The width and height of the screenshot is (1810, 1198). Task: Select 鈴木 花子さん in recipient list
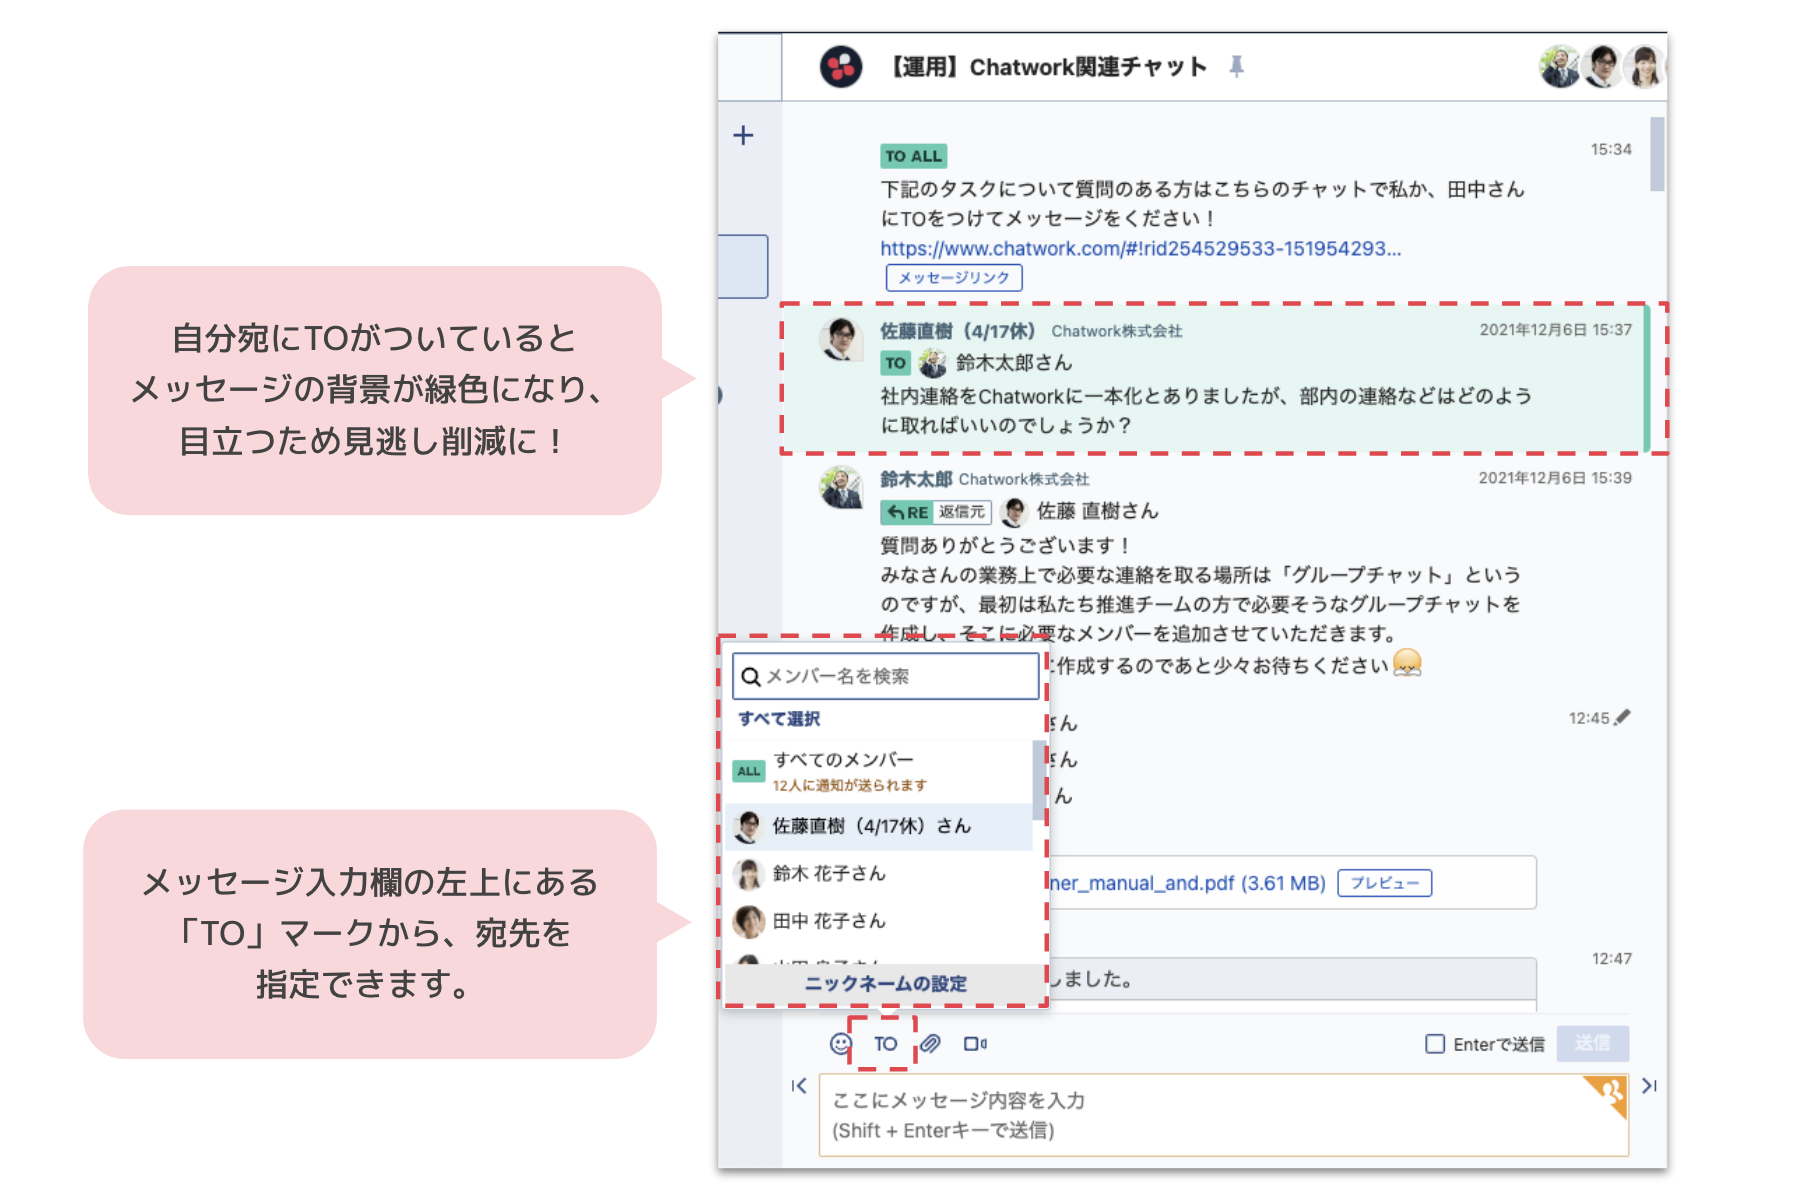point(878,873)
